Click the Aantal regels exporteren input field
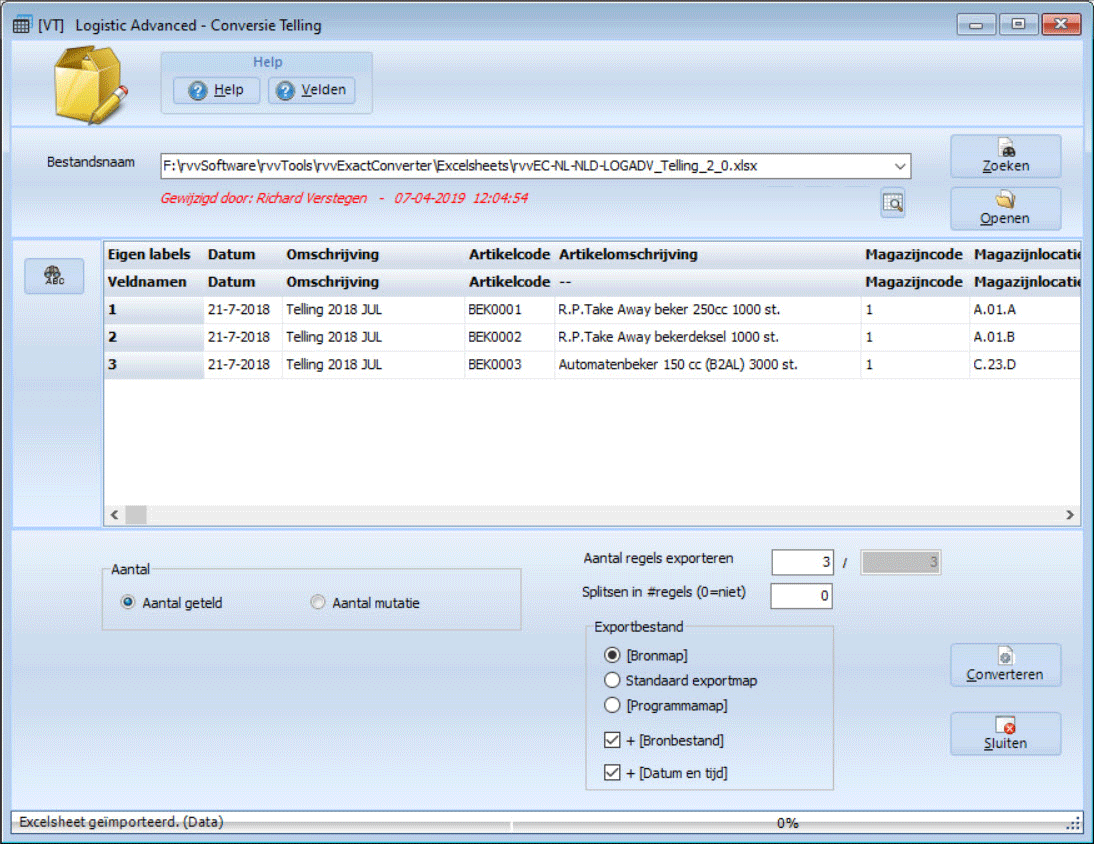1094x844 pixels. coord(802,562)
